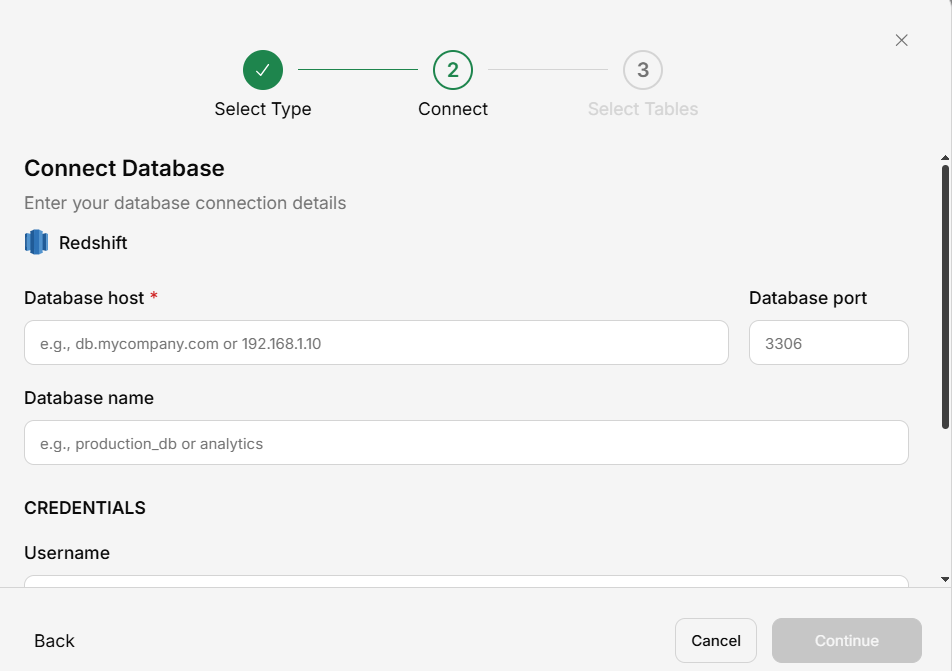The image size is (952, 671).
Task: Click the step 3 circle
Action: (x=643, y=70)
